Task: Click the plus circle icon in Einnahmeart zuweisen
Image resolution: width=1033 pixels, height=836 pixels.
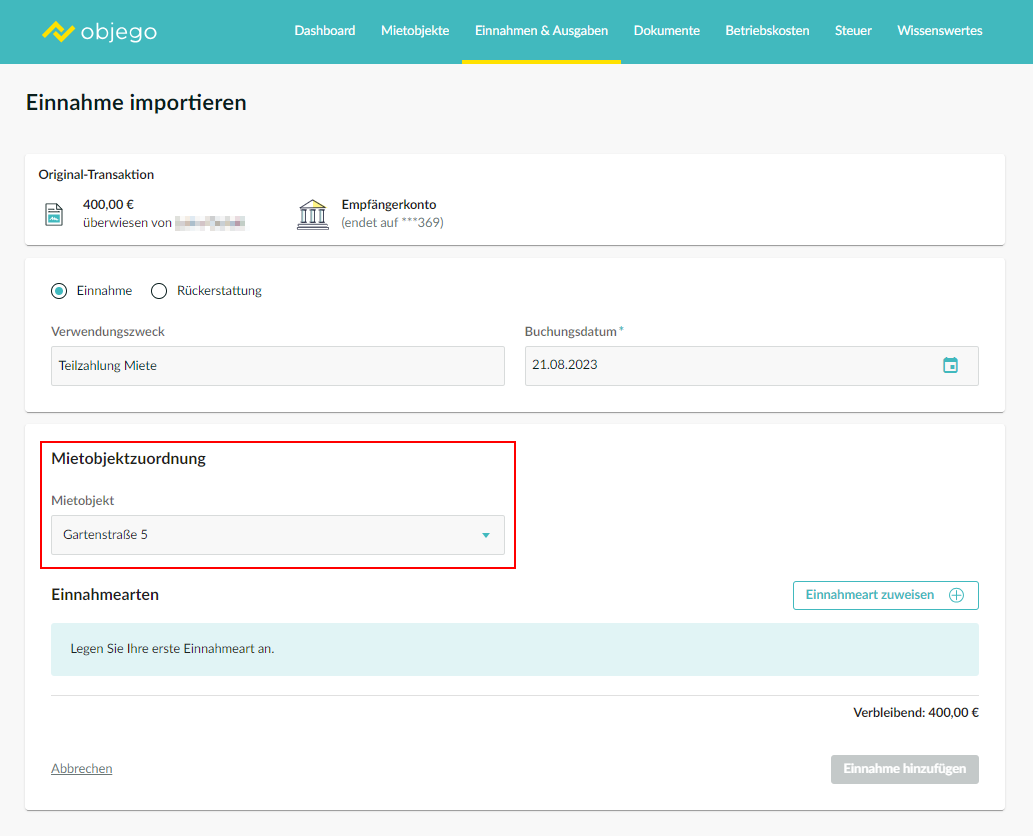Action: click(x=956, y=595)
